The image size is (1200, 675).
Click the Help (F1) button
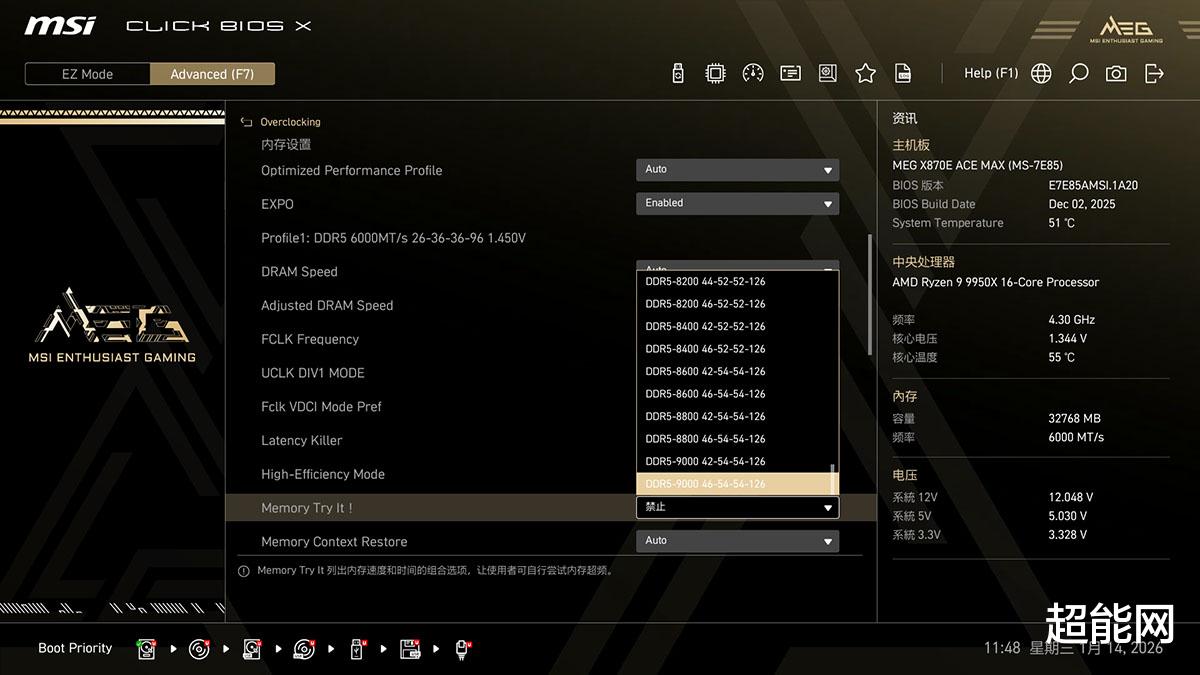pyautogui.click(x=990, y=73)
